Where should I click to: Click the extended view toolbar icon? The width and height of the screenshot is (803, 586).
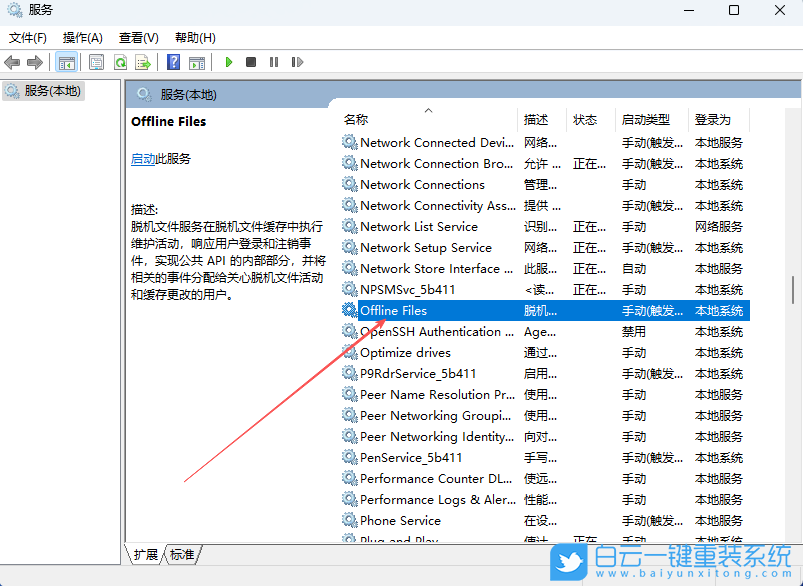196,62
